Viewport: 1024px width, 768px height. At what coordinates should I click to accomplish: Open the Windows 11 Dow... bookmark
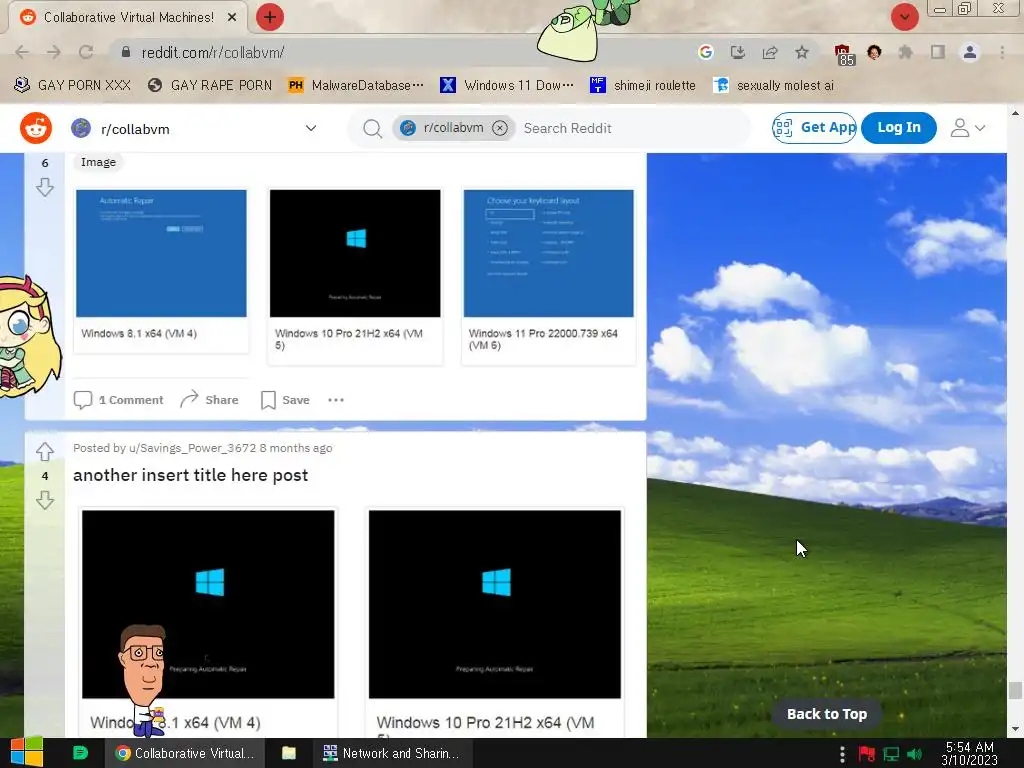tap(507, 85)
